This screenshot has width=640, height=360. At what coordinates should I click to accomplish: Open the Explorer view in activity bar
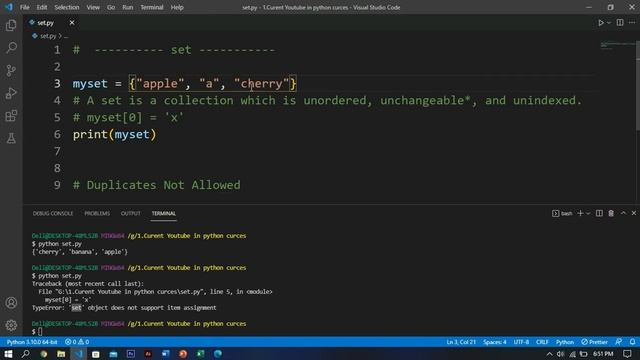[11, 26]
